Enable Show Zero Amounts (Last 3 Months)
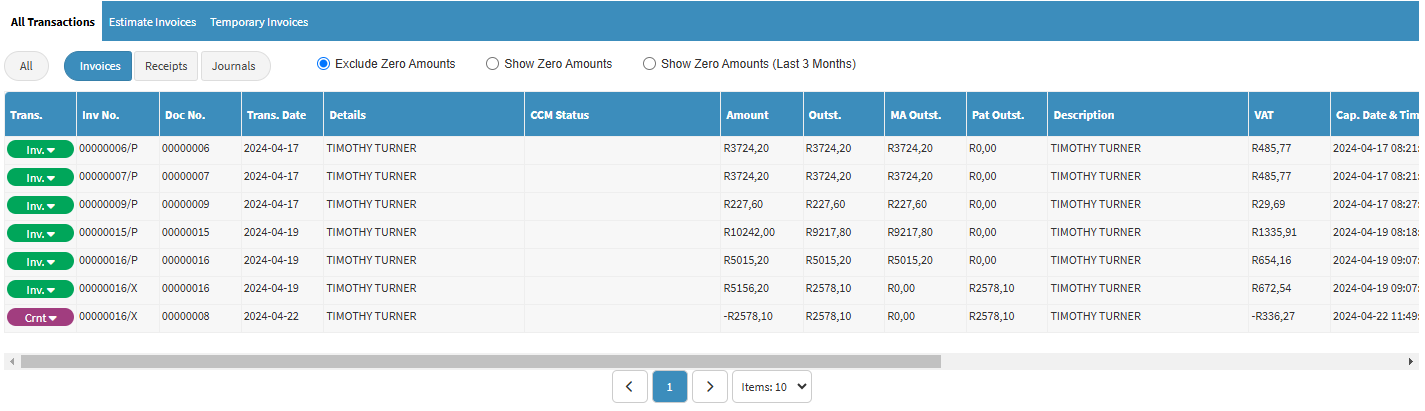Viewport: 1425px width, 411px height. pyautogui.click(x=649, y=64)
